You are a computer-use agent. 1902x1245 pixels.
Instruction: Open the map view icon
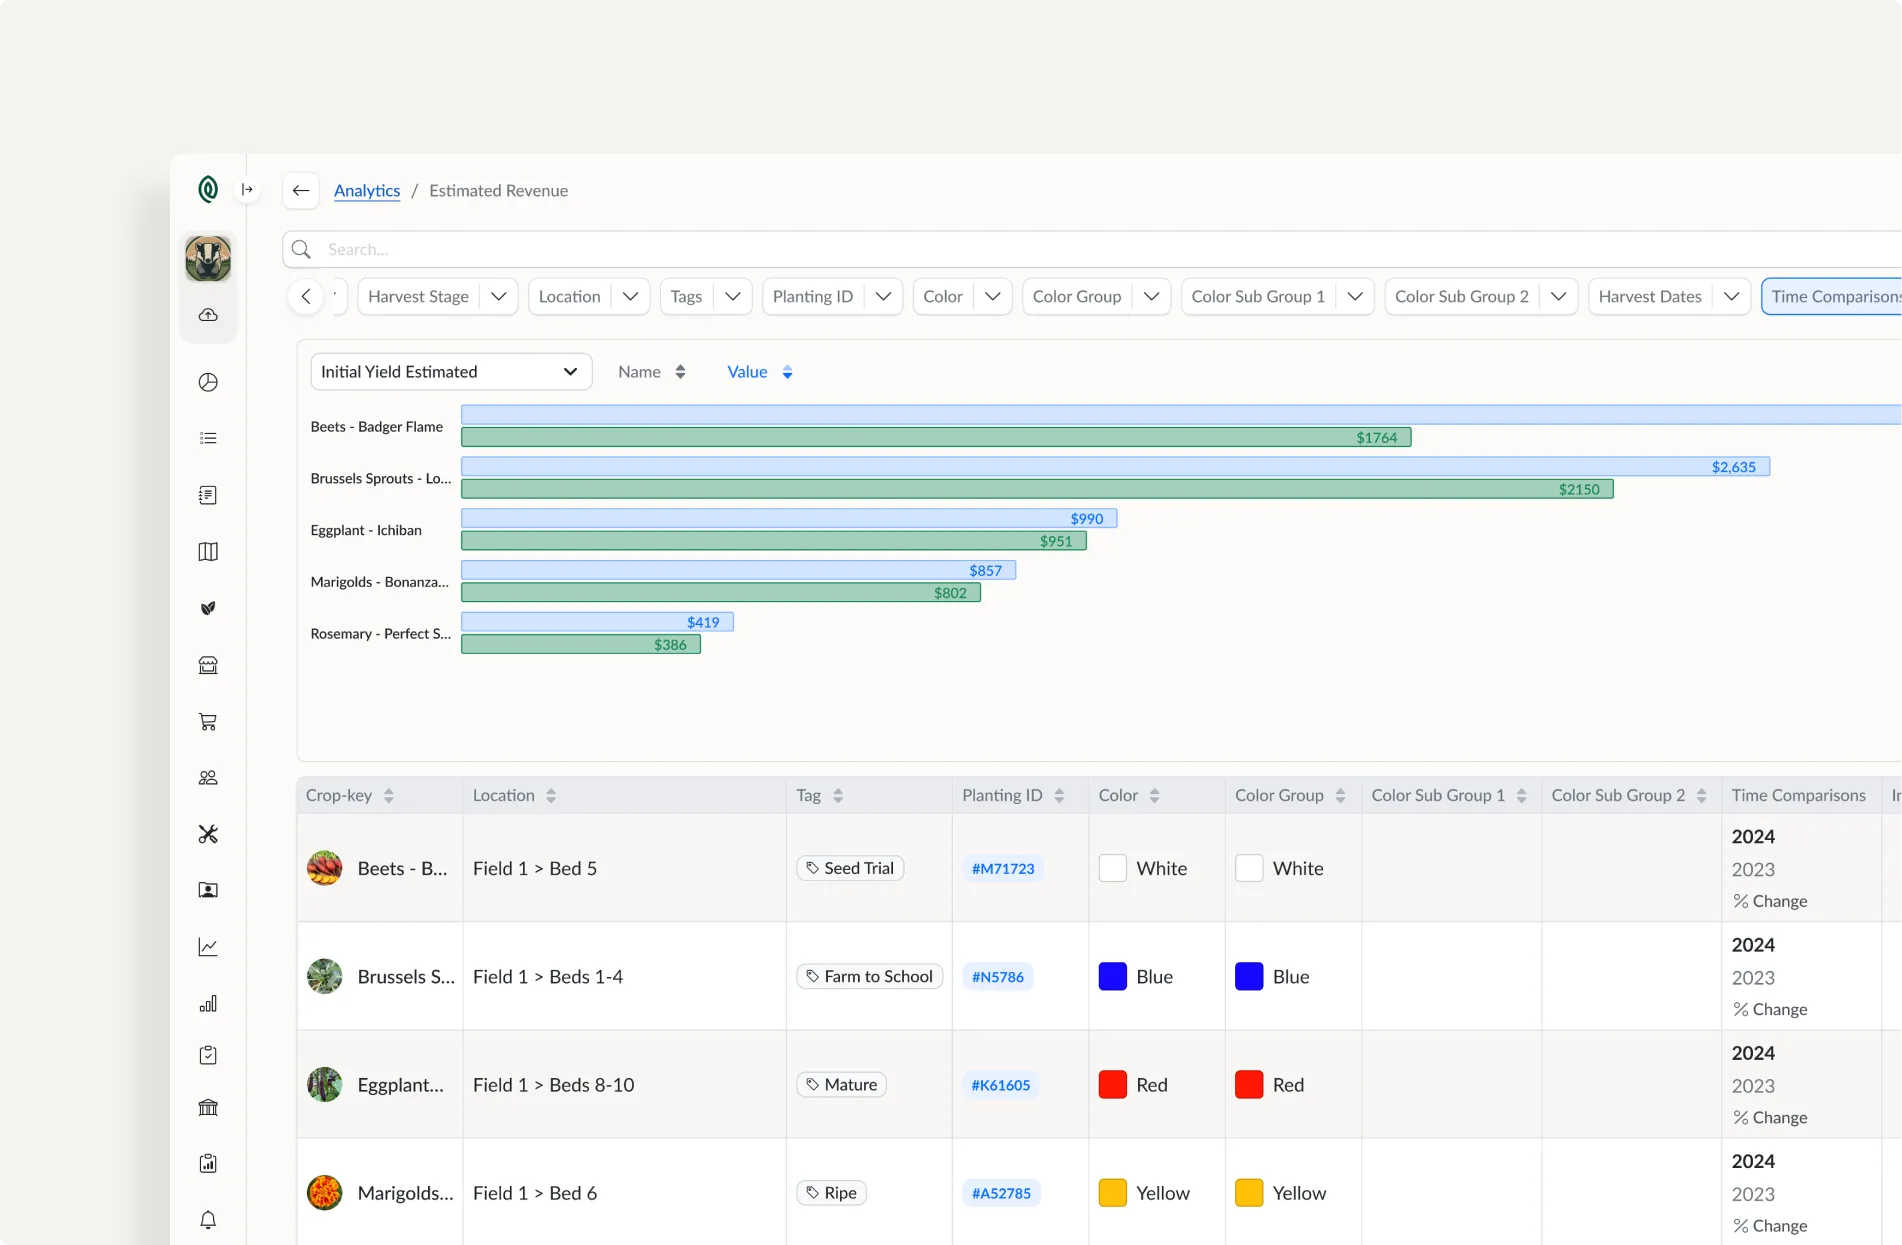(x=207, y=551)
